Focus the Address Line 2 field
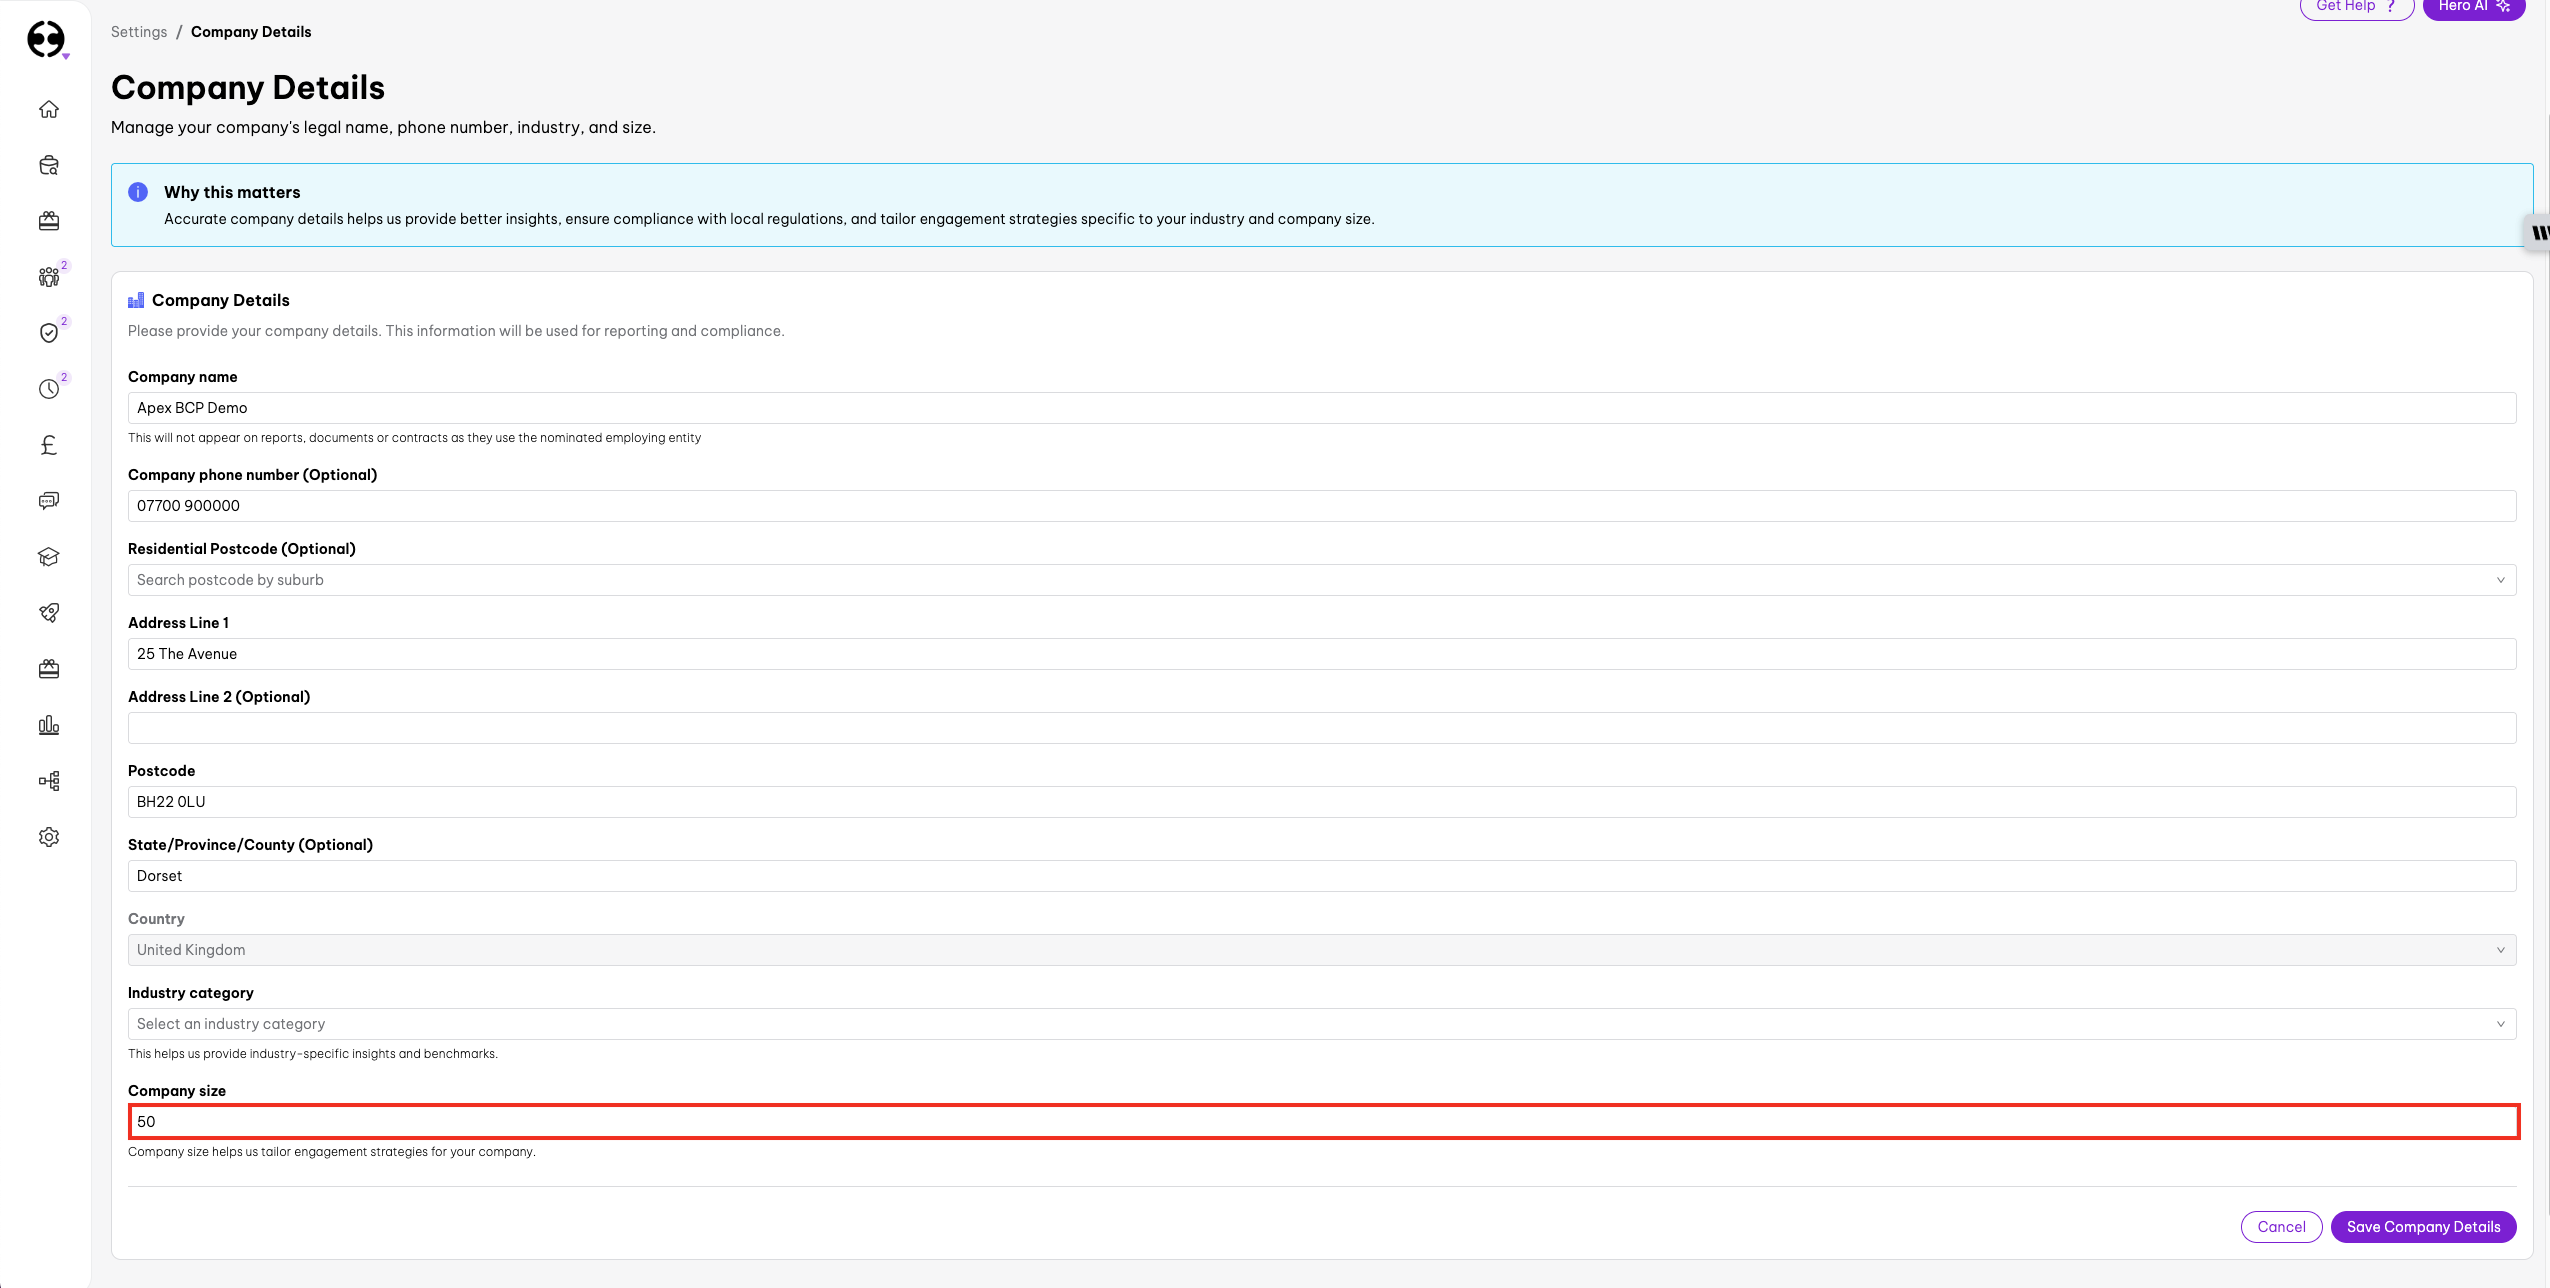 pyautogui.click(x=1321, y=728)
